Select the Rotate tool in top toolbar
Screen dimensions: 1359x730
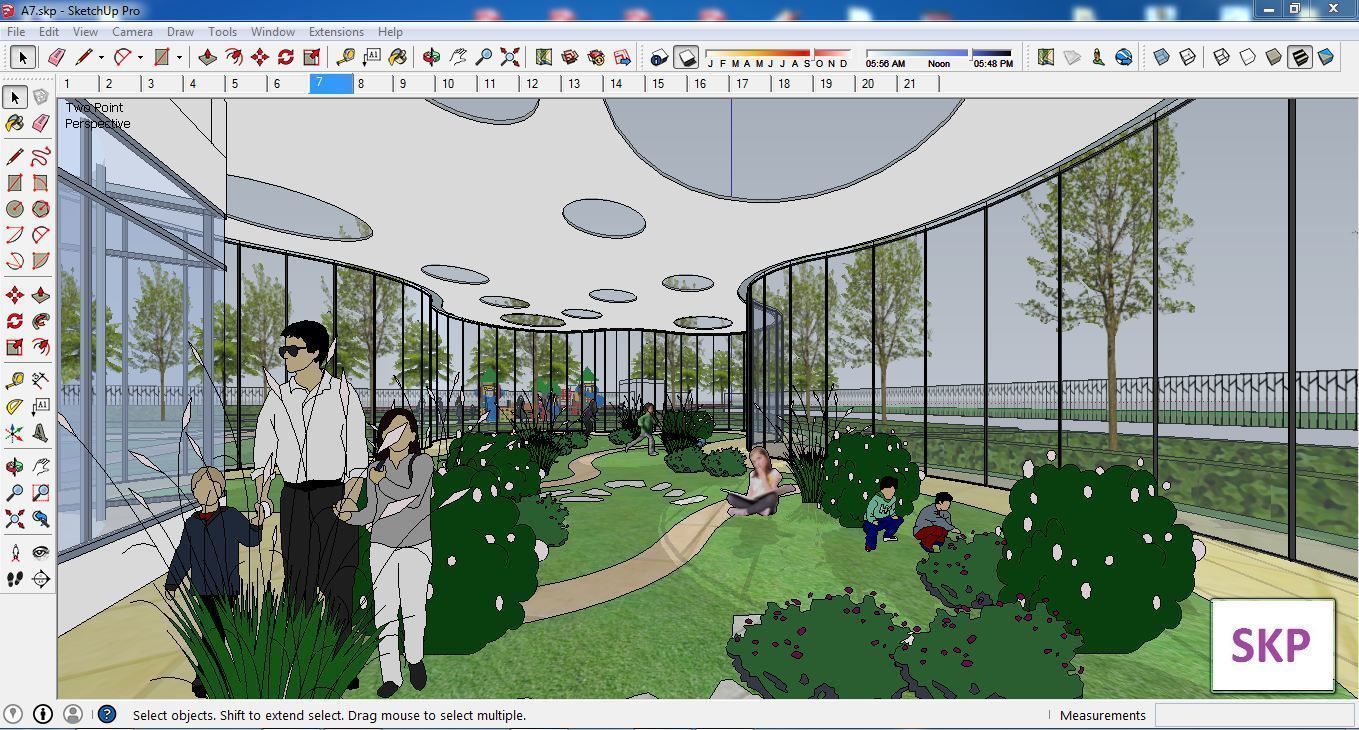(x=286, y=57)
